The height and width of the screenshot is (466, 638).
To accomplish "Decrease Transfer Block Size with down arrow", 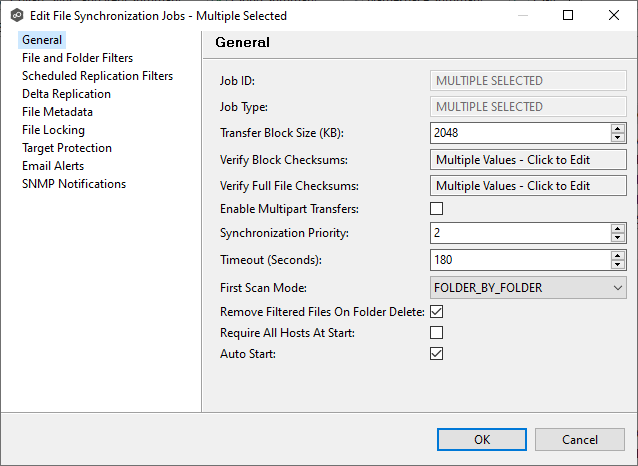I will [618, 138].
